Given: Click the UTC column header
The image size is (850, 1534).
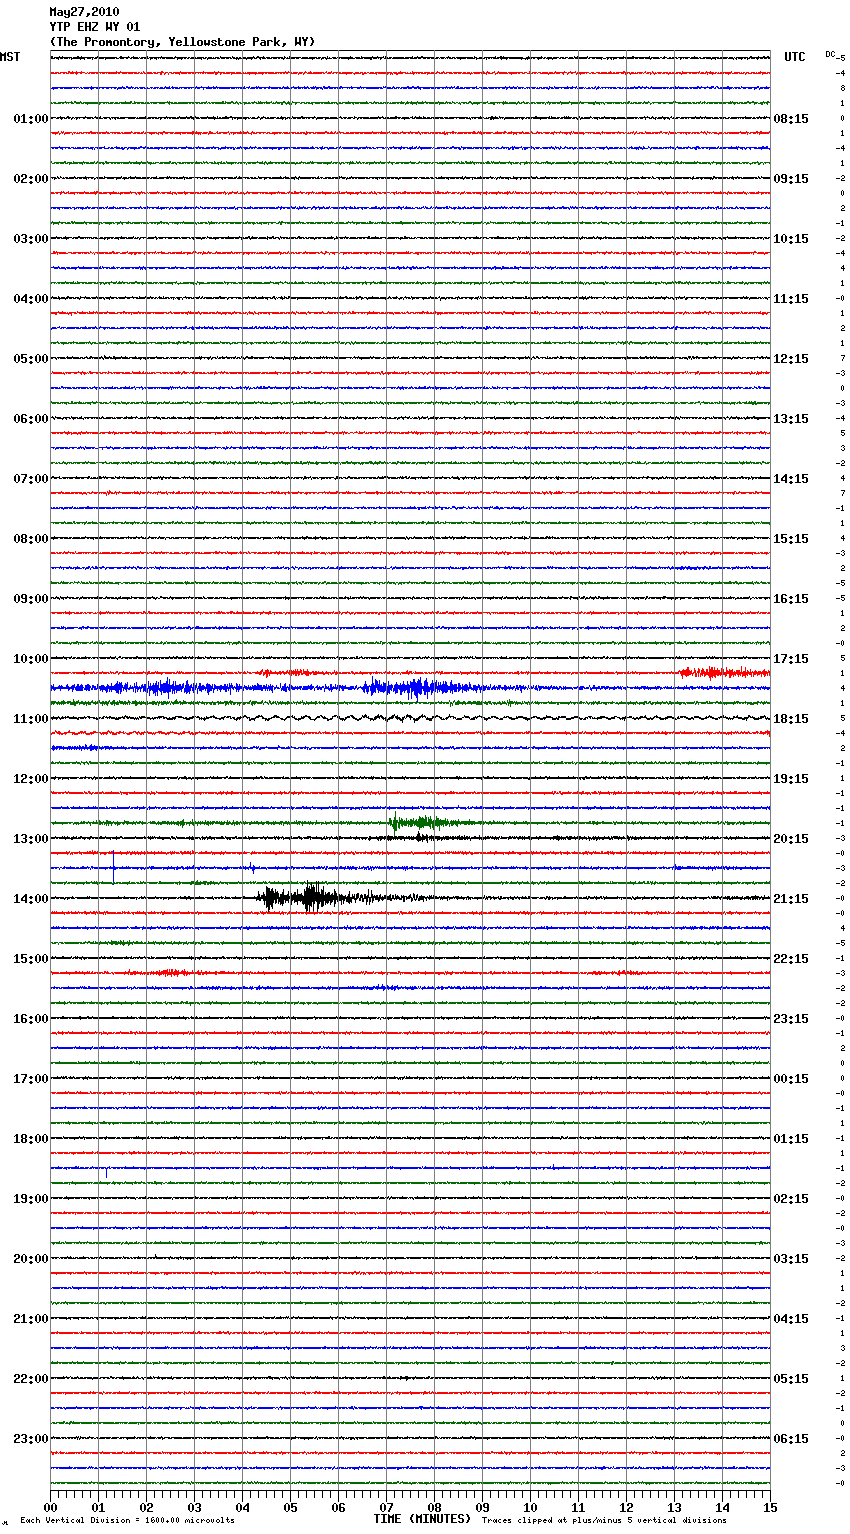Looking at the screenshot, I should pyautogui.click(x=794, y=57).
